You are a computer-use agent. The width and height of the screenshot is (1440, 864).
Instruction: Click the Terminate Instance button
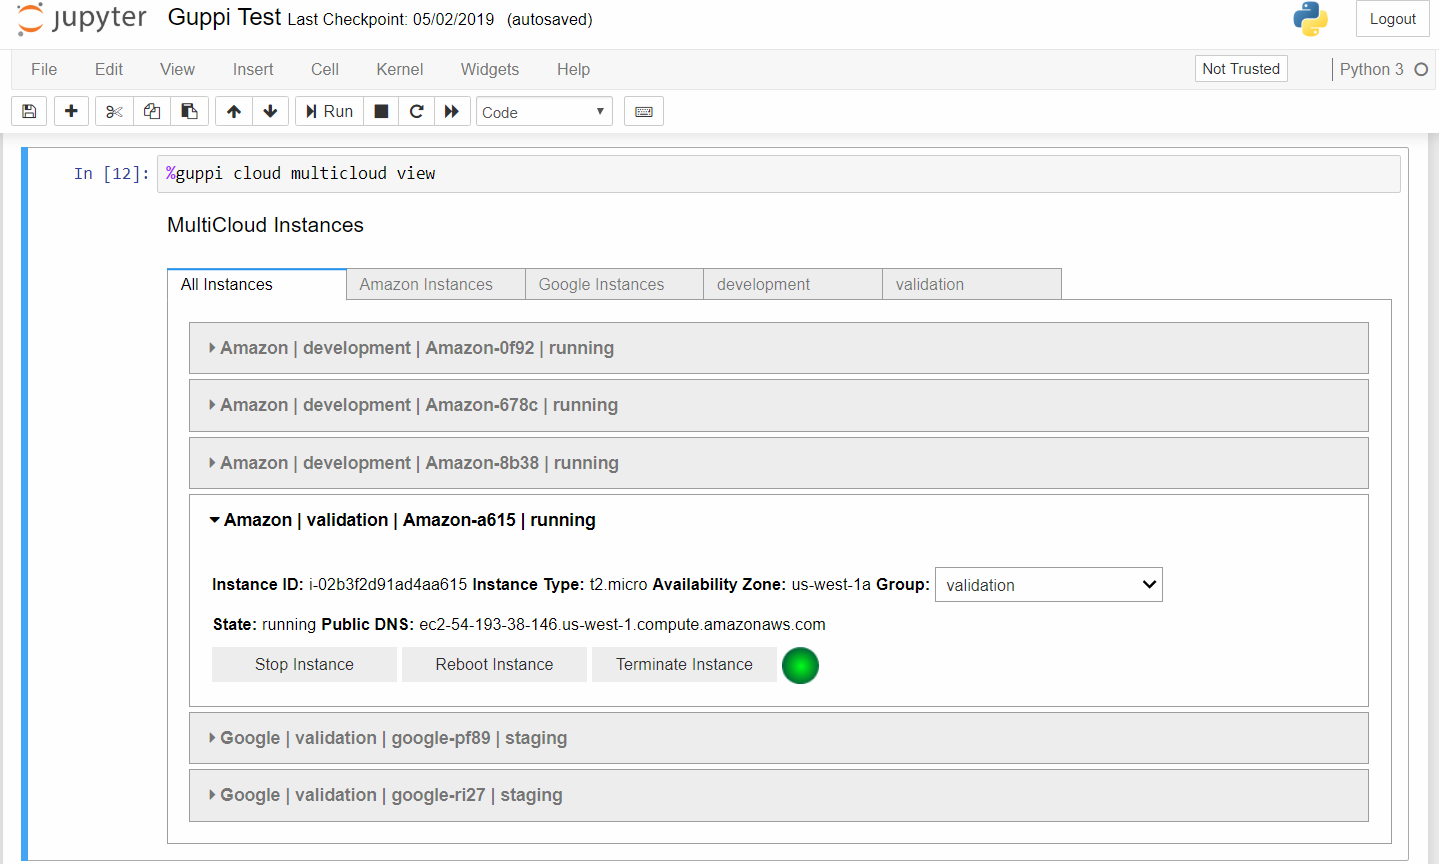pos(684,664)
